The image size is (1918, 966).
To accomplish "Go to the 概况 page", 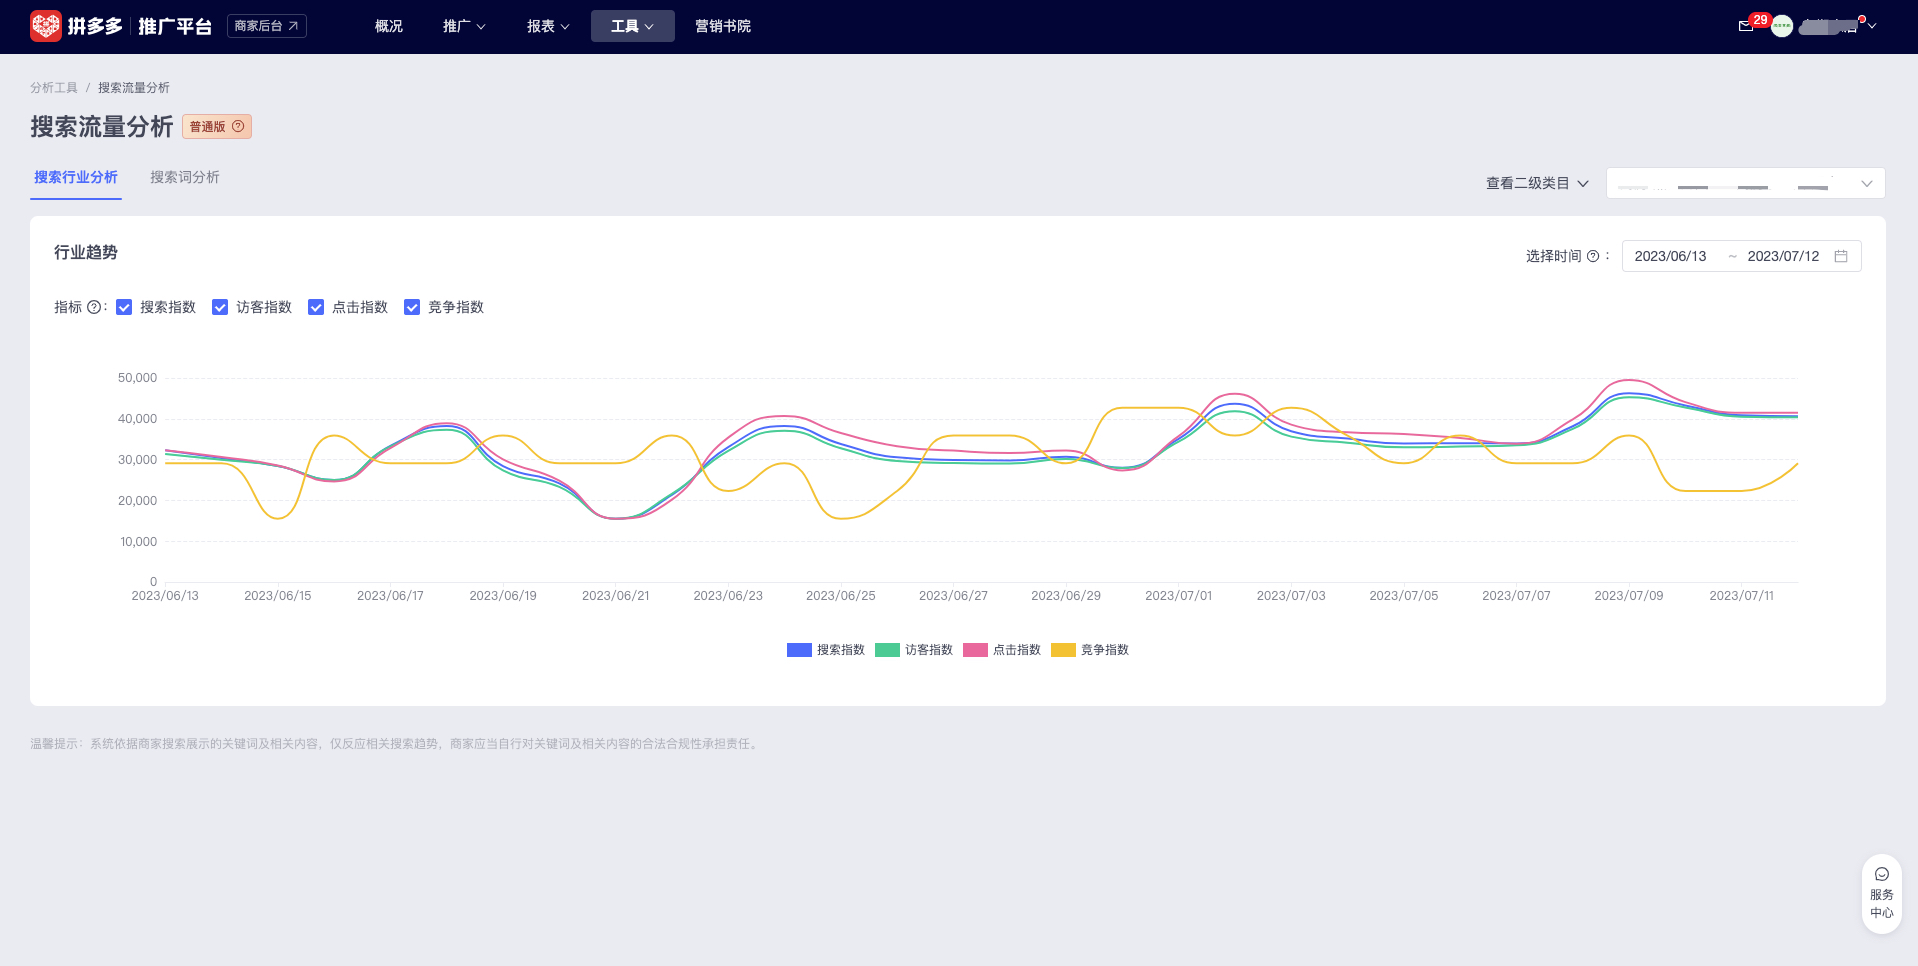I will coord(389,26).
